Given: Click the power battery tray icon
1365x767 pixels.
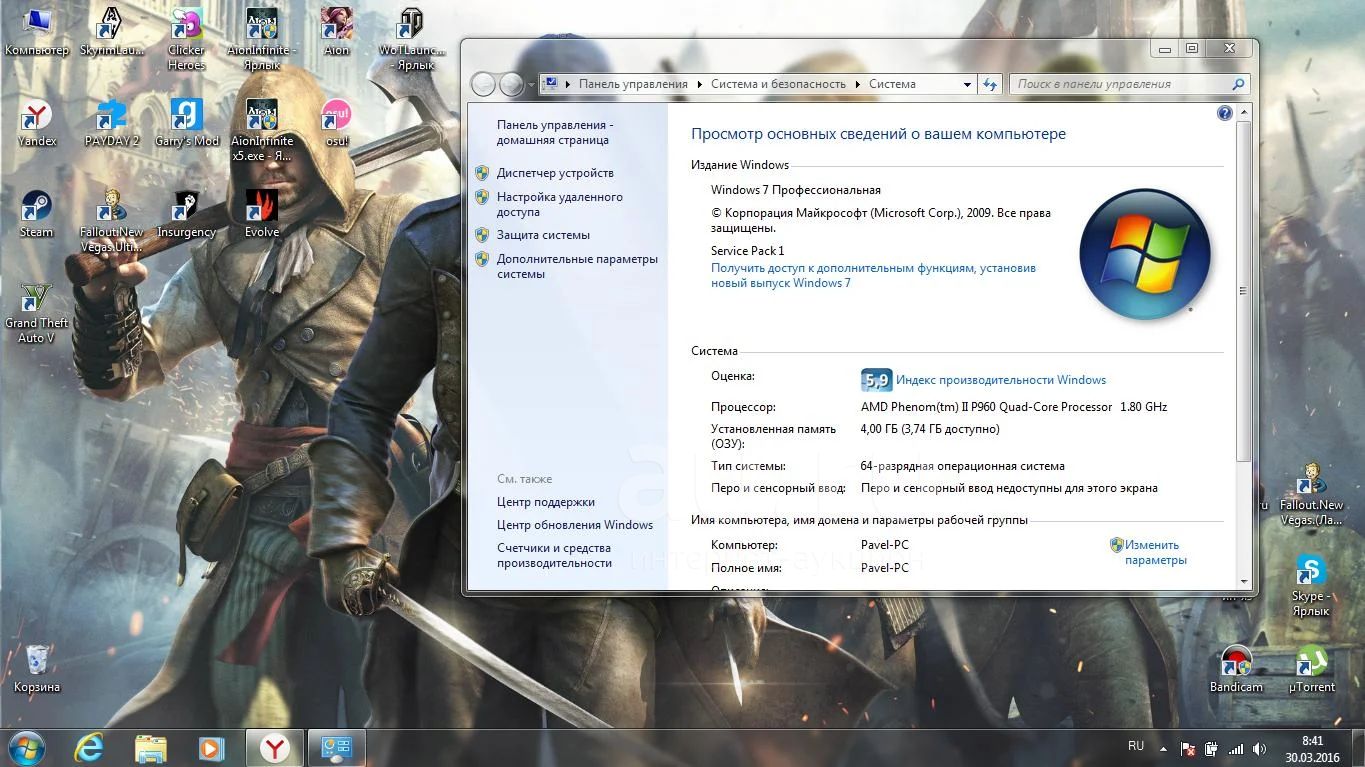Looking at the screenshot, I should pos(1211,749).
